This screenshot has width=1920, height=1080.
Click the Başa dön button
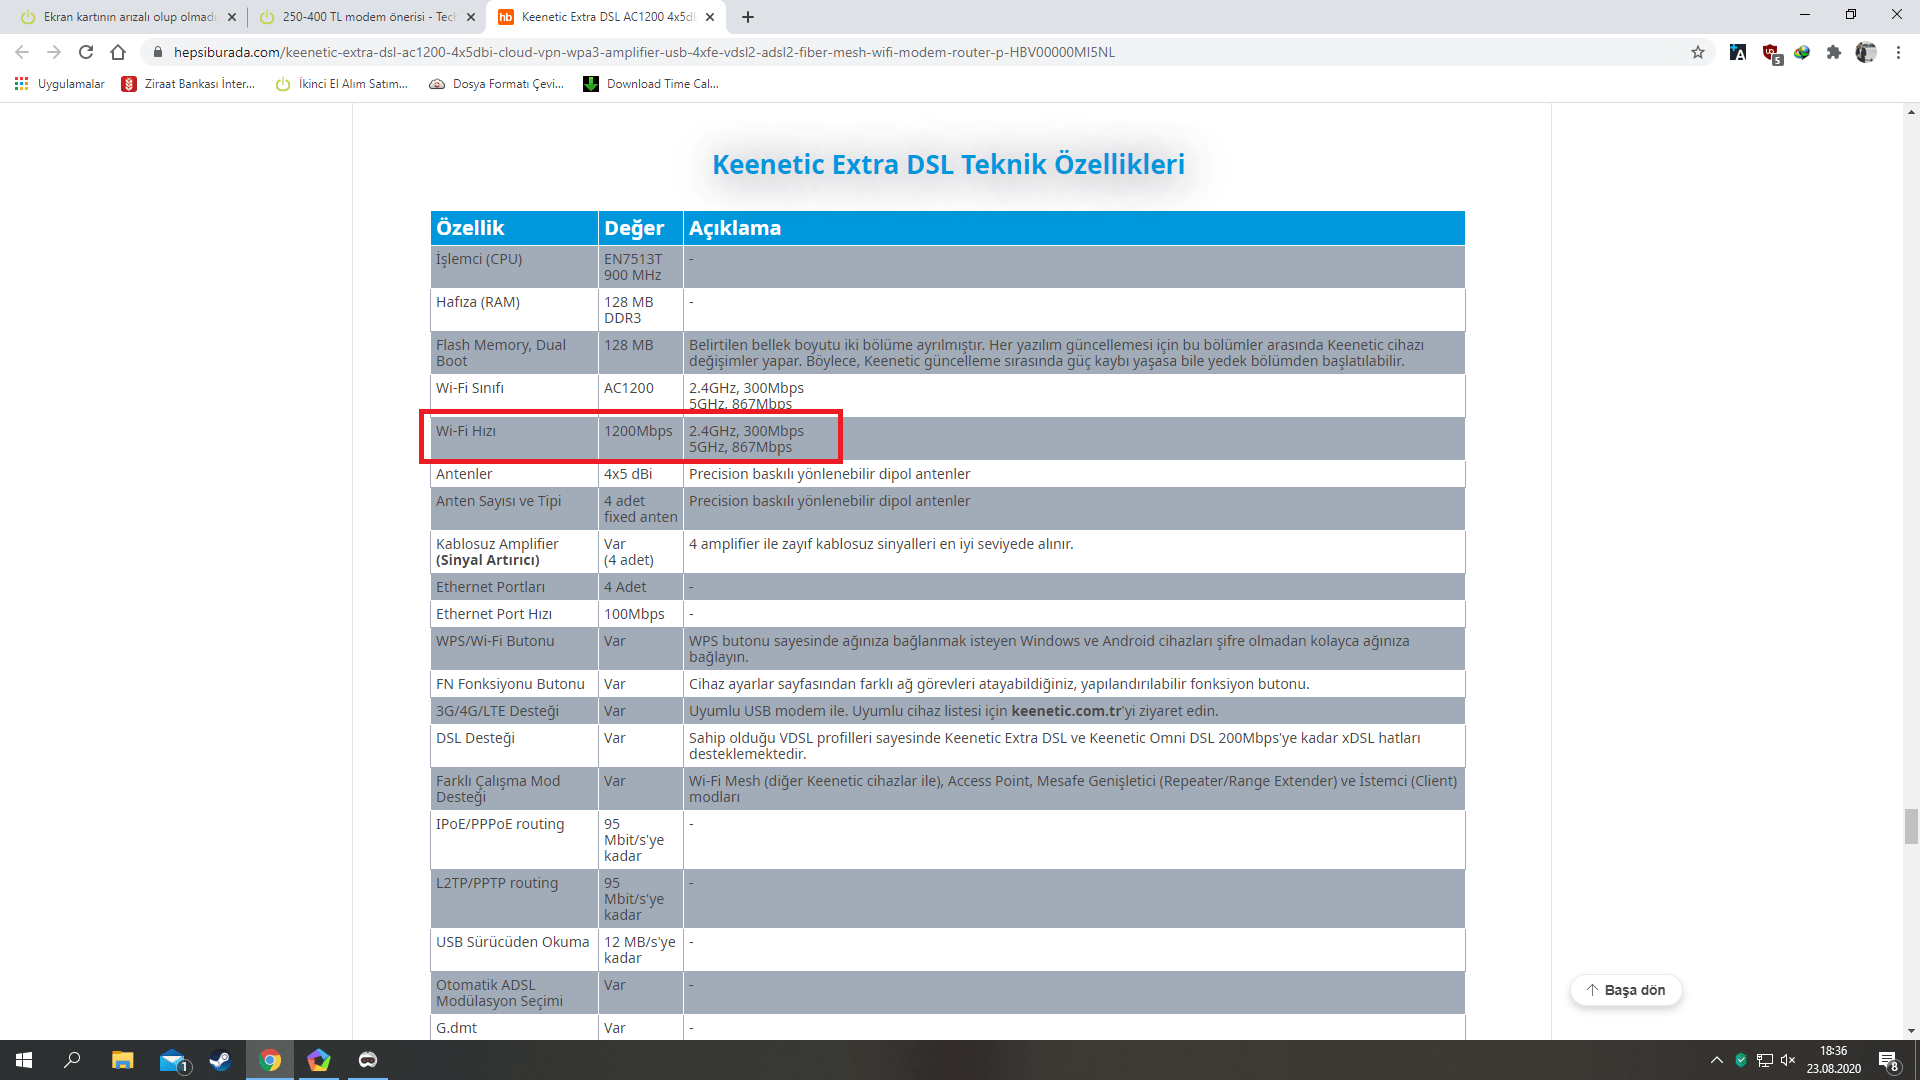tap(1626, 990)
